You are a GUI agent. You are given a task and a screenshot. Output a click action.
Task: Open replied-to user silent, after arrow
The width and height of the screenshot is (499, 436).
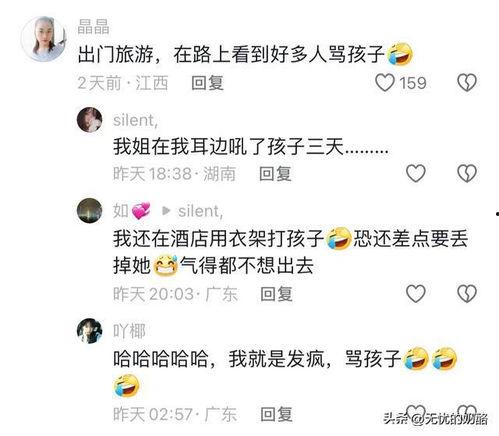click(200, 211)
